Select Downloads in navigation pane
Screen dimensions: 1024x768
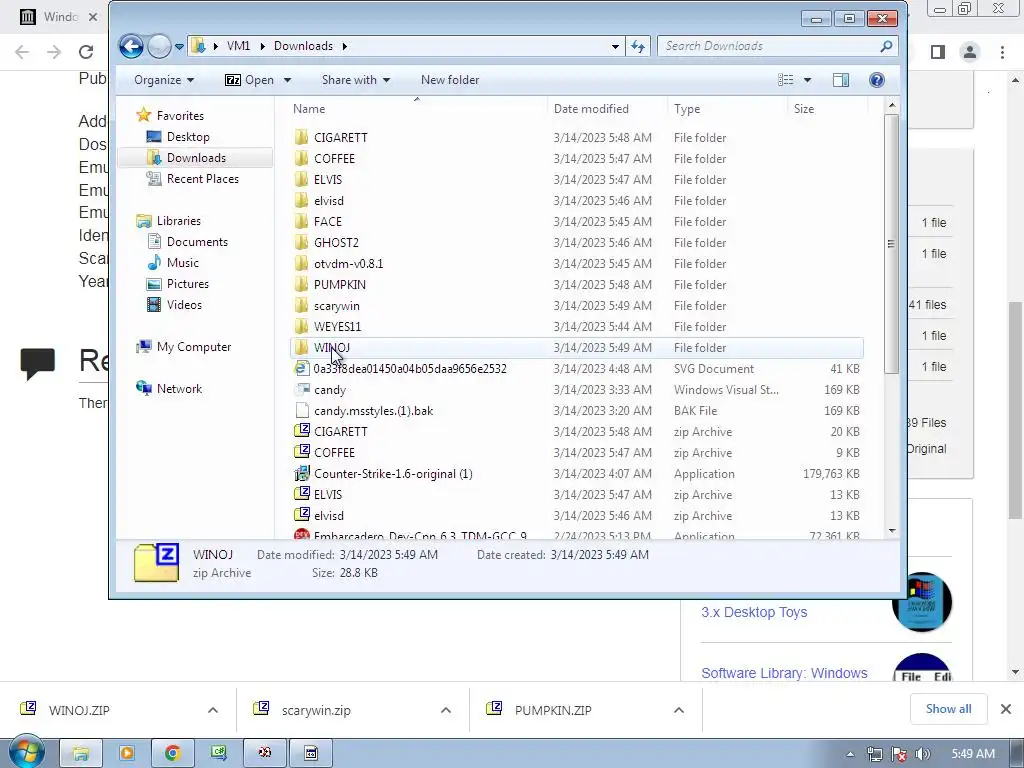point(196,157)
